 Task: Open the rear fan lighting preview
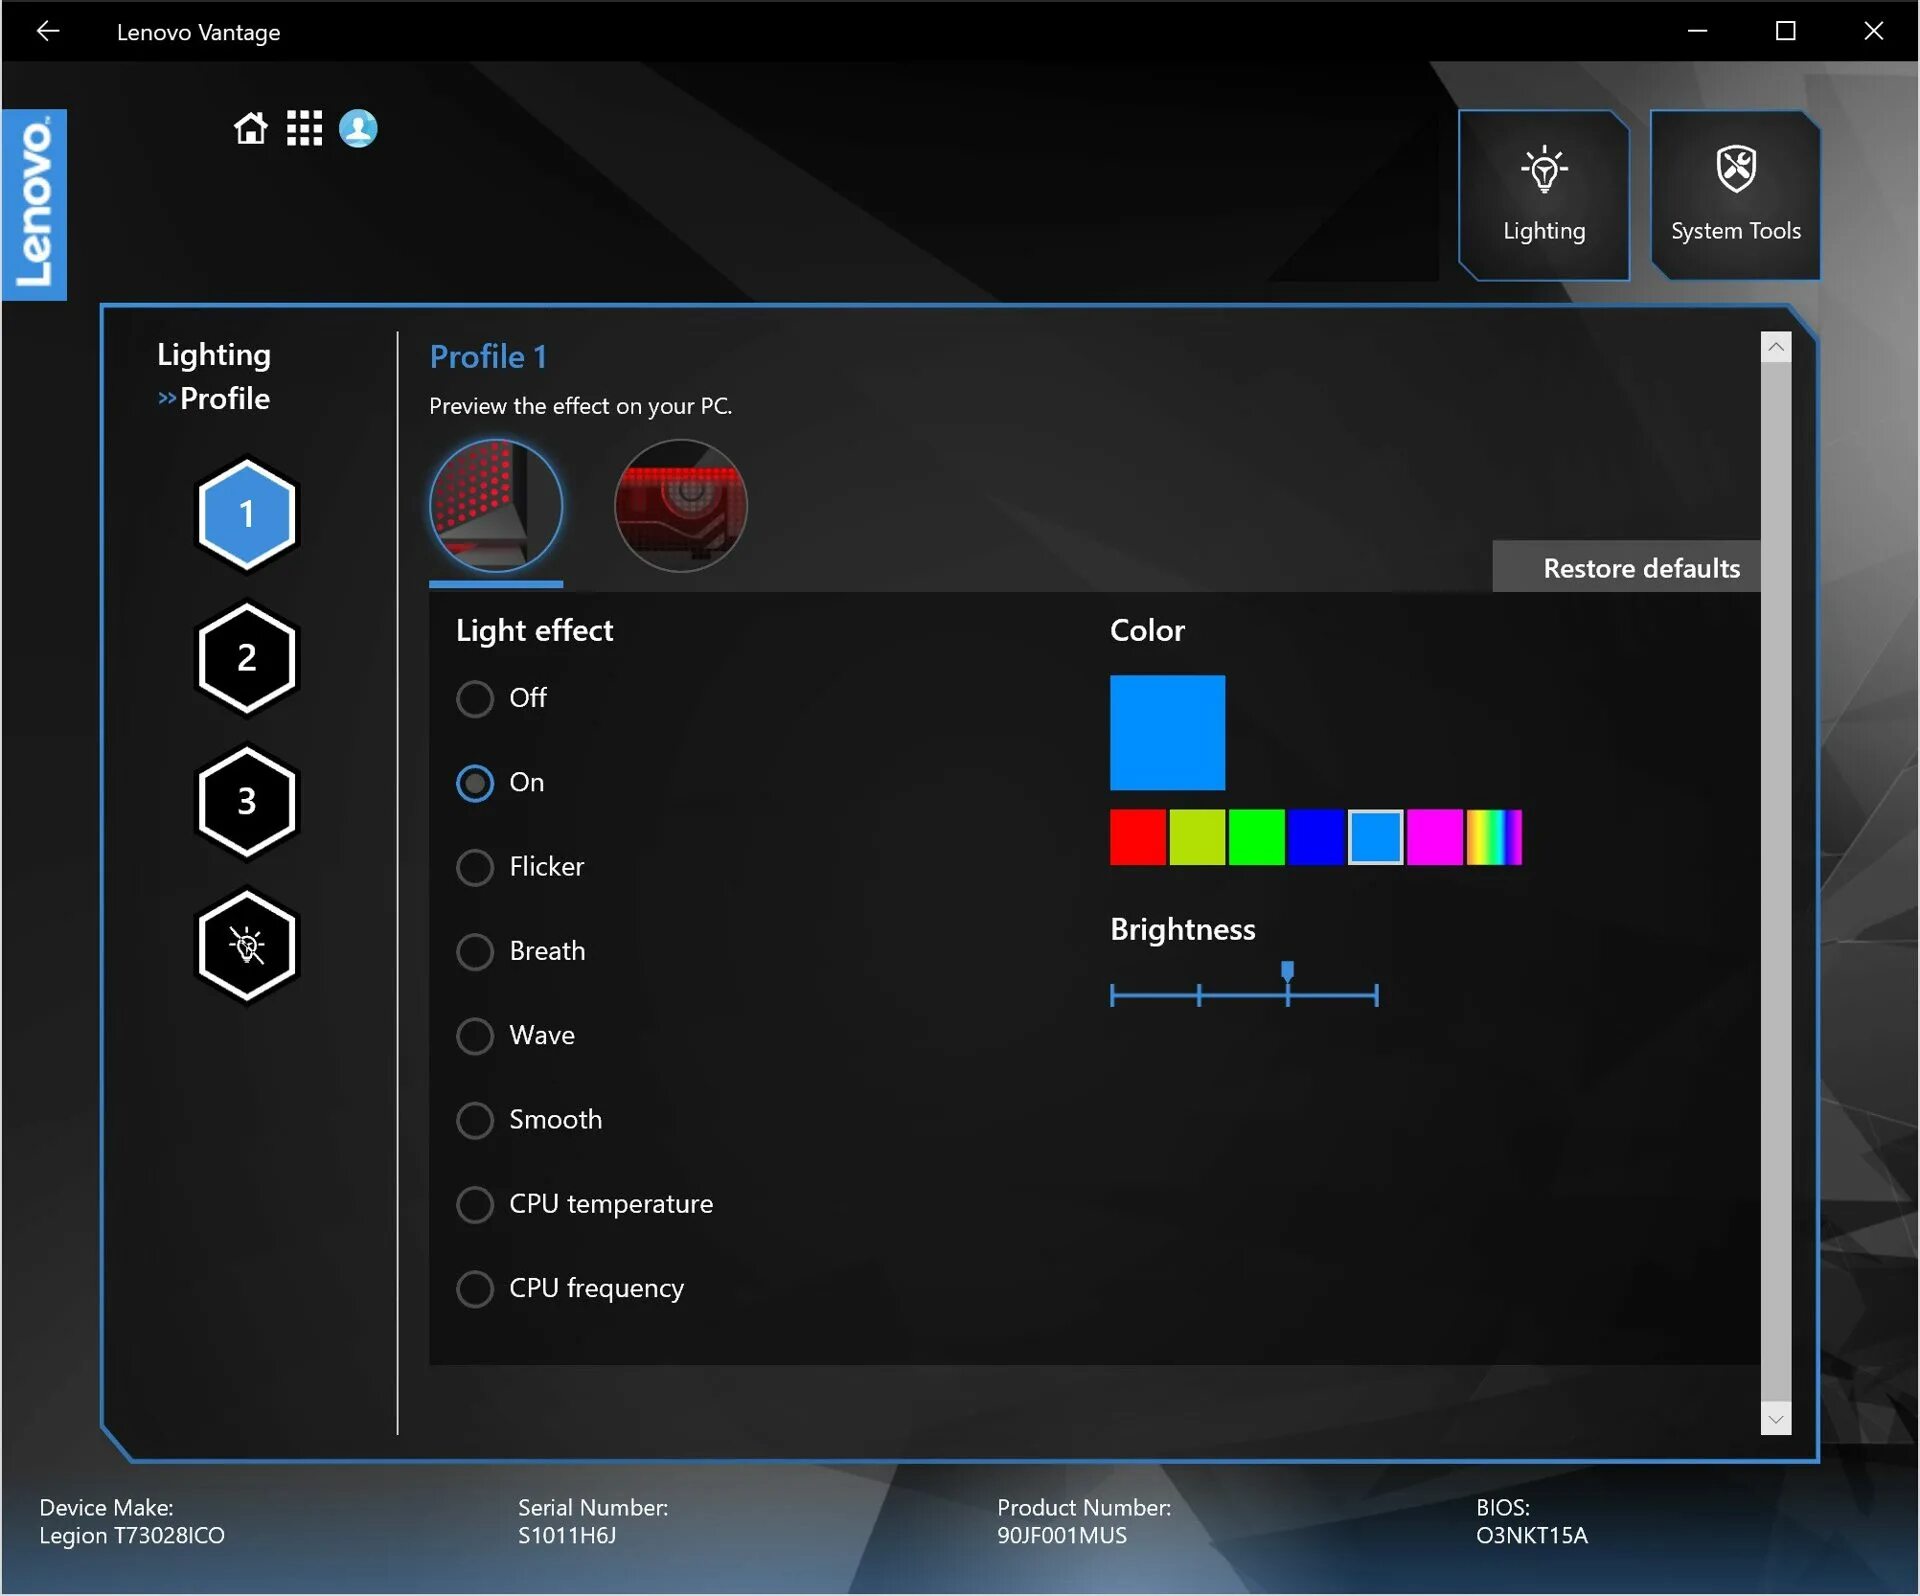click(x=681, y=506)
